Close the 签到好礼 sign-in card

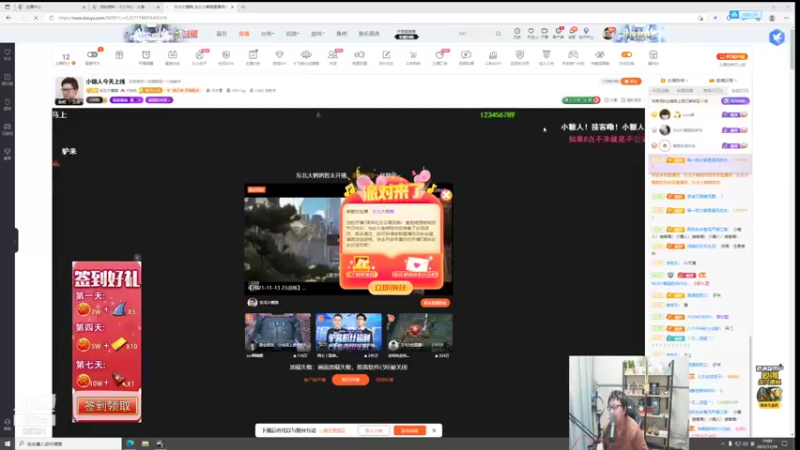[x=137, y=258]
